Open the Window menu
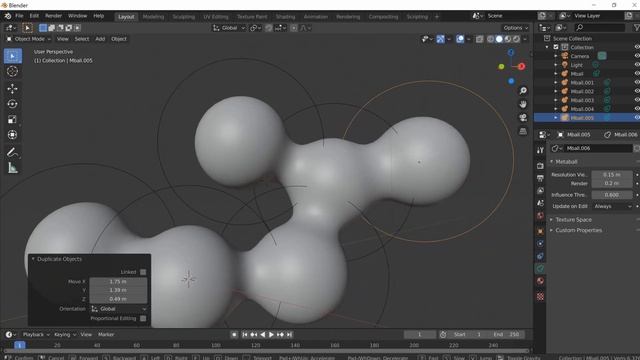The image size is (640, 360). [78, 16]
